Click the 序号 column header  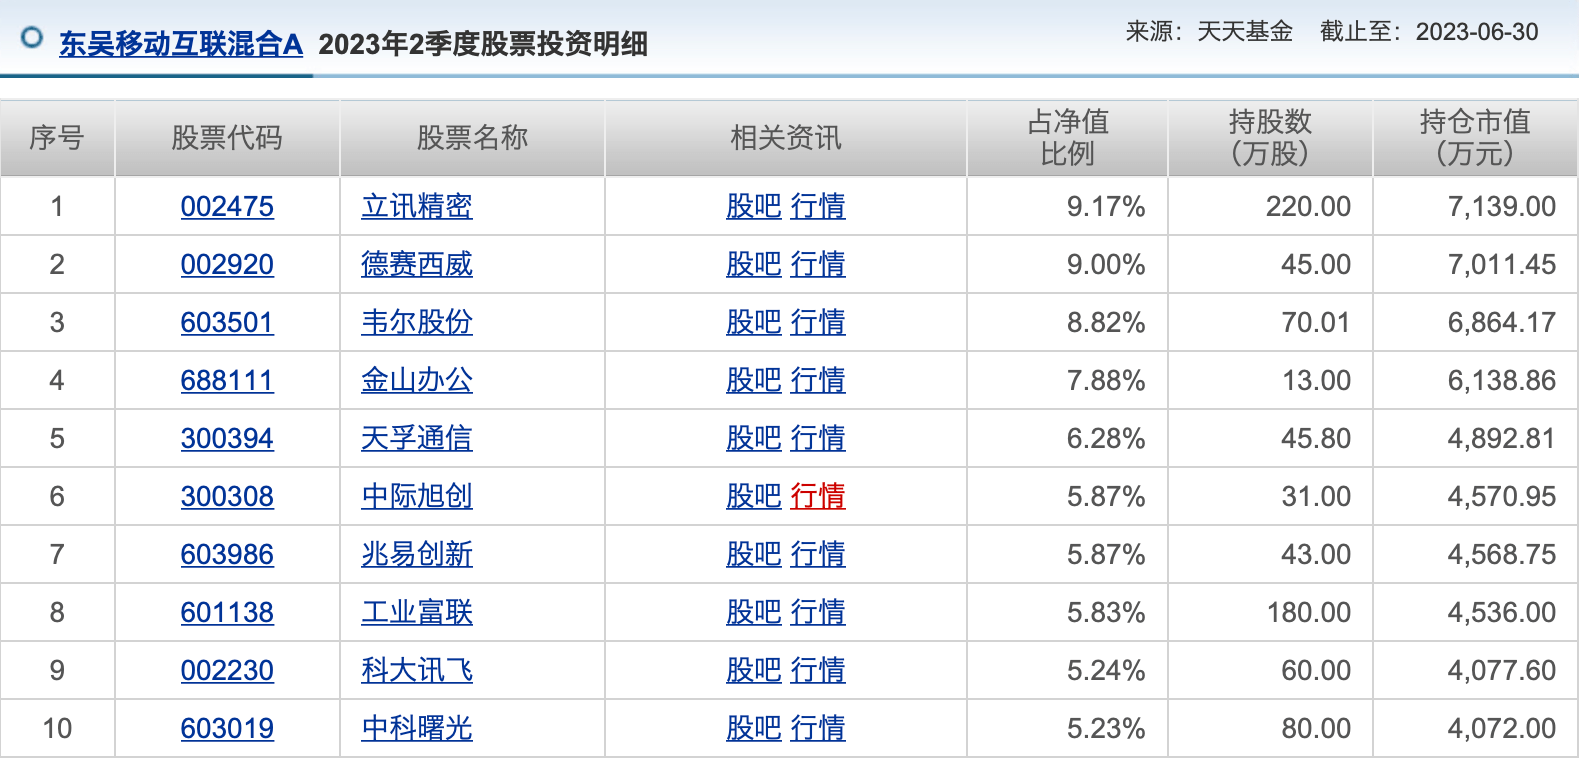point(57,138)
